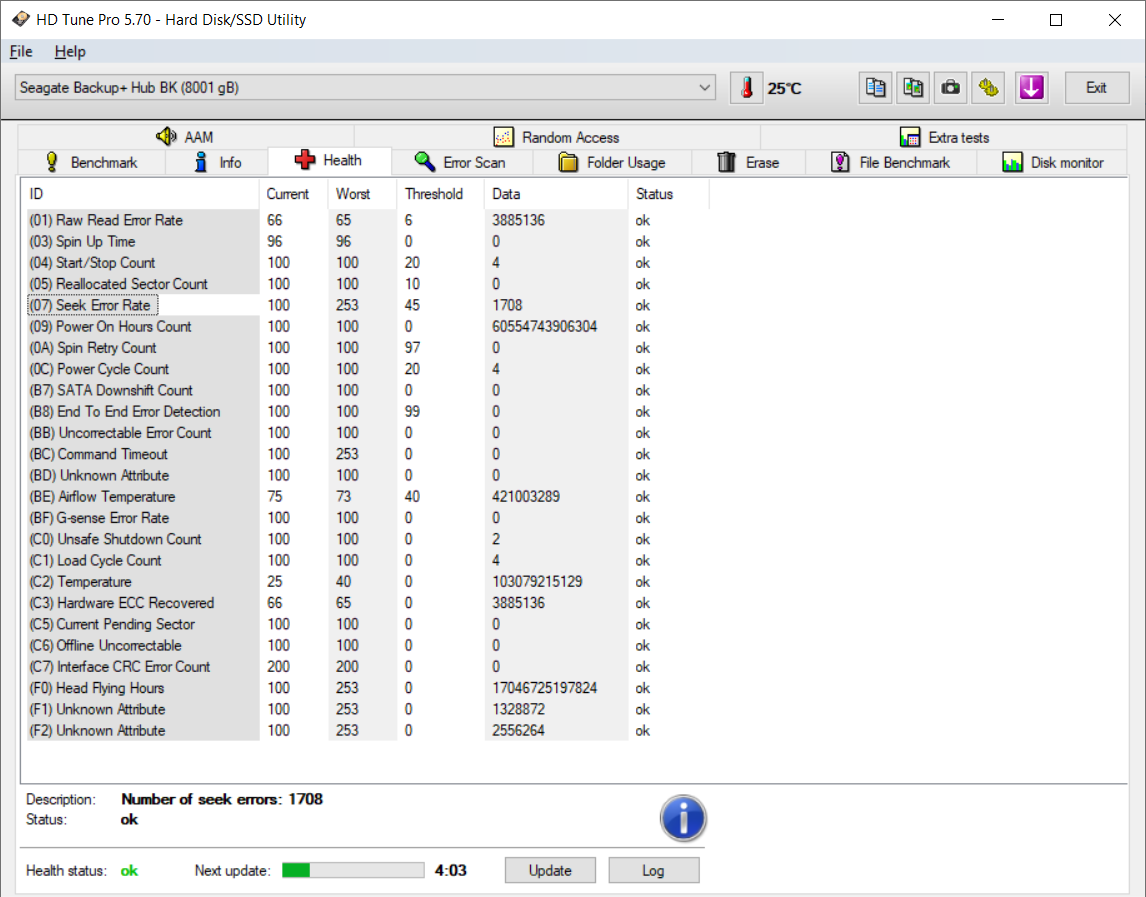Click the Threshold column header
Image resolution: width=1146 pixels, height=897 pixels.
[440, 194]
